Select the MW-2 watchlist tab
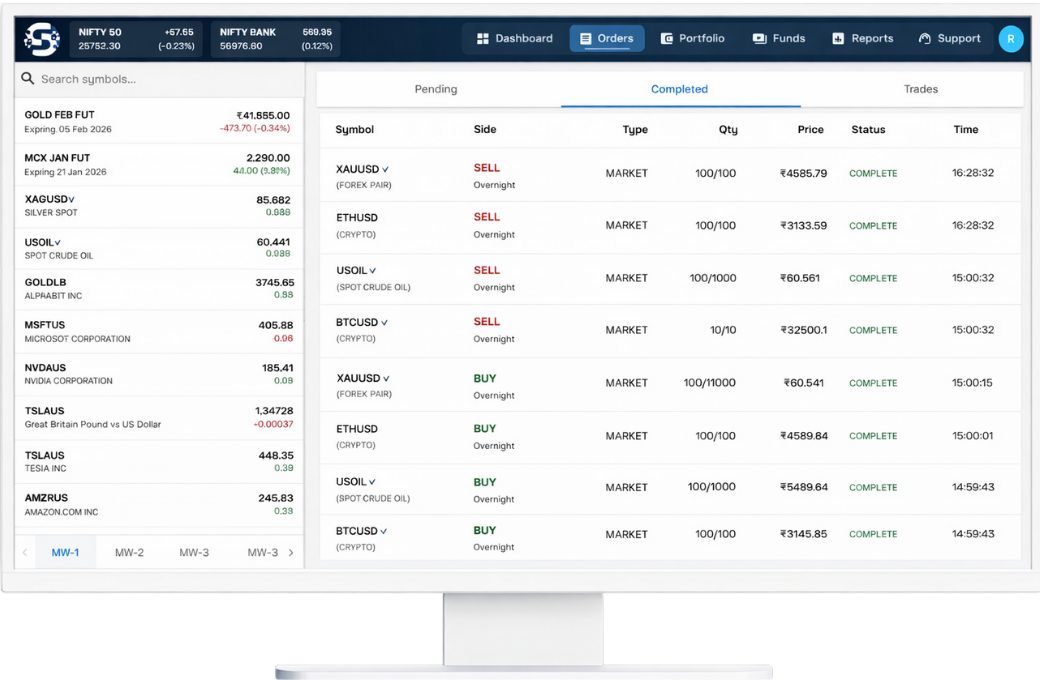This screenshot has width=1040, height=680. (129, 551)
